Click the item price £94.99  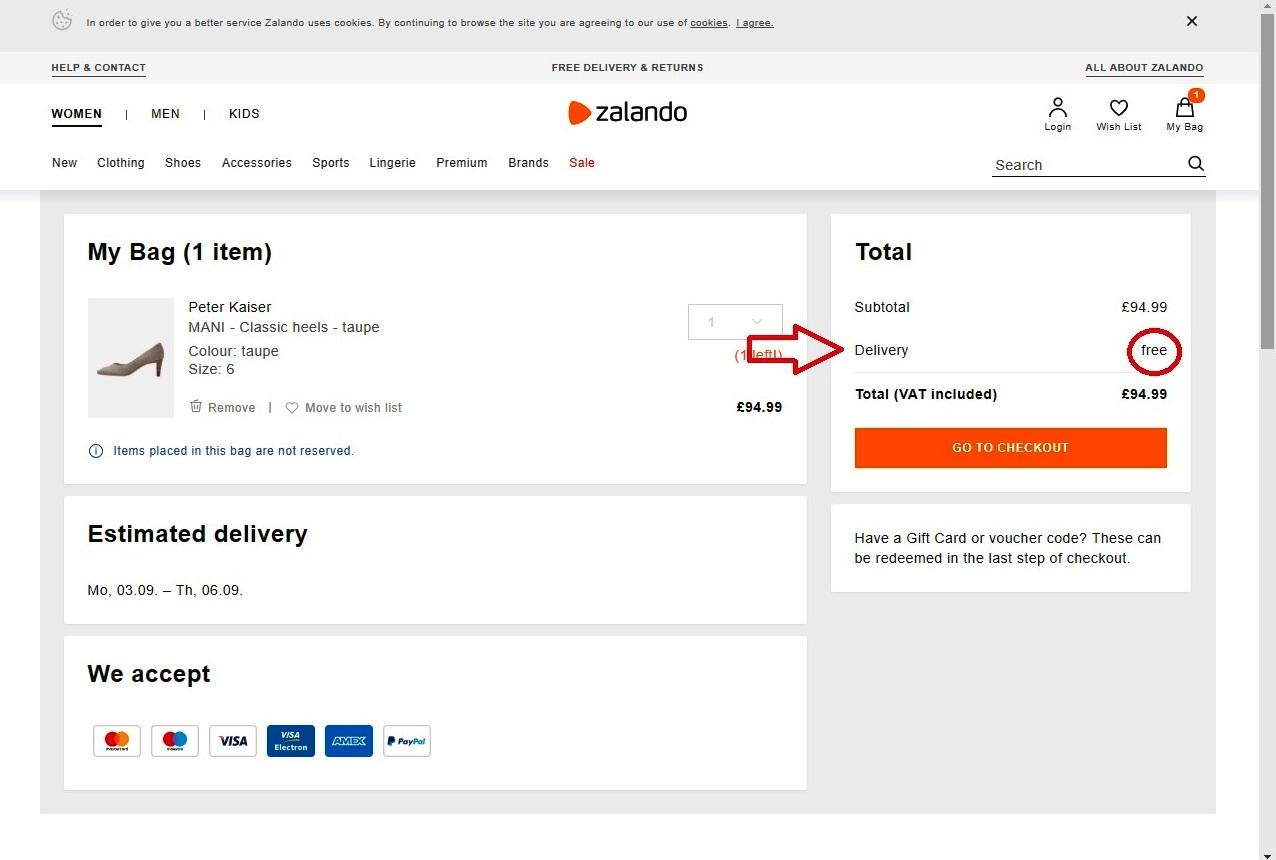point(759,407)
